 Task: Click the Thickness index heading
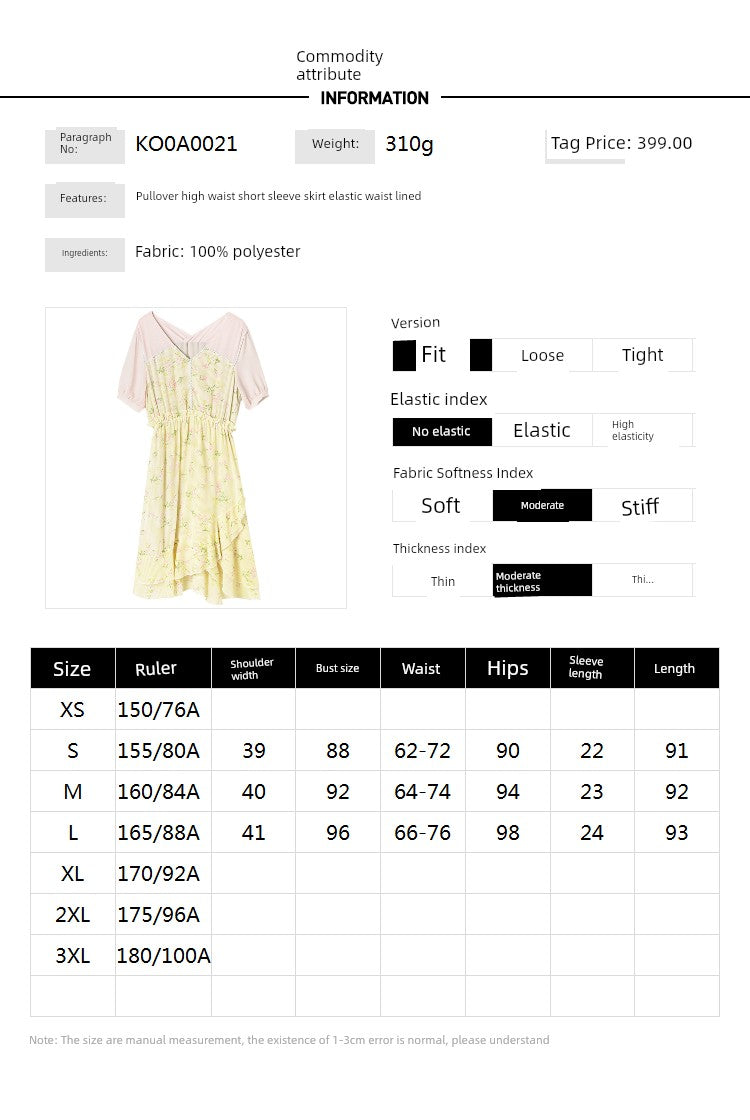[439, 549]
